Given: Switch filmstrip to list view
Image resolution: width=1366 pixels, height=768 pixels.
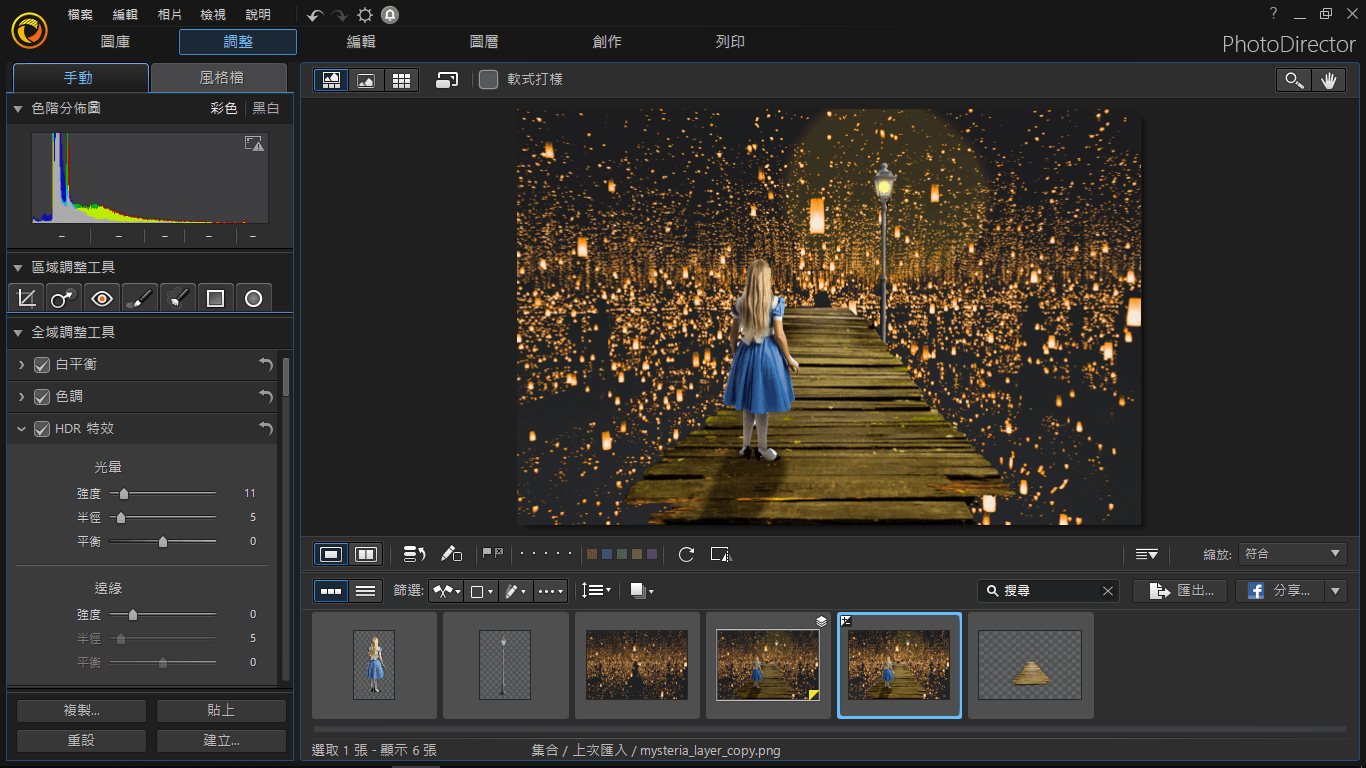Looking at the screenshot, I should 366,591.
